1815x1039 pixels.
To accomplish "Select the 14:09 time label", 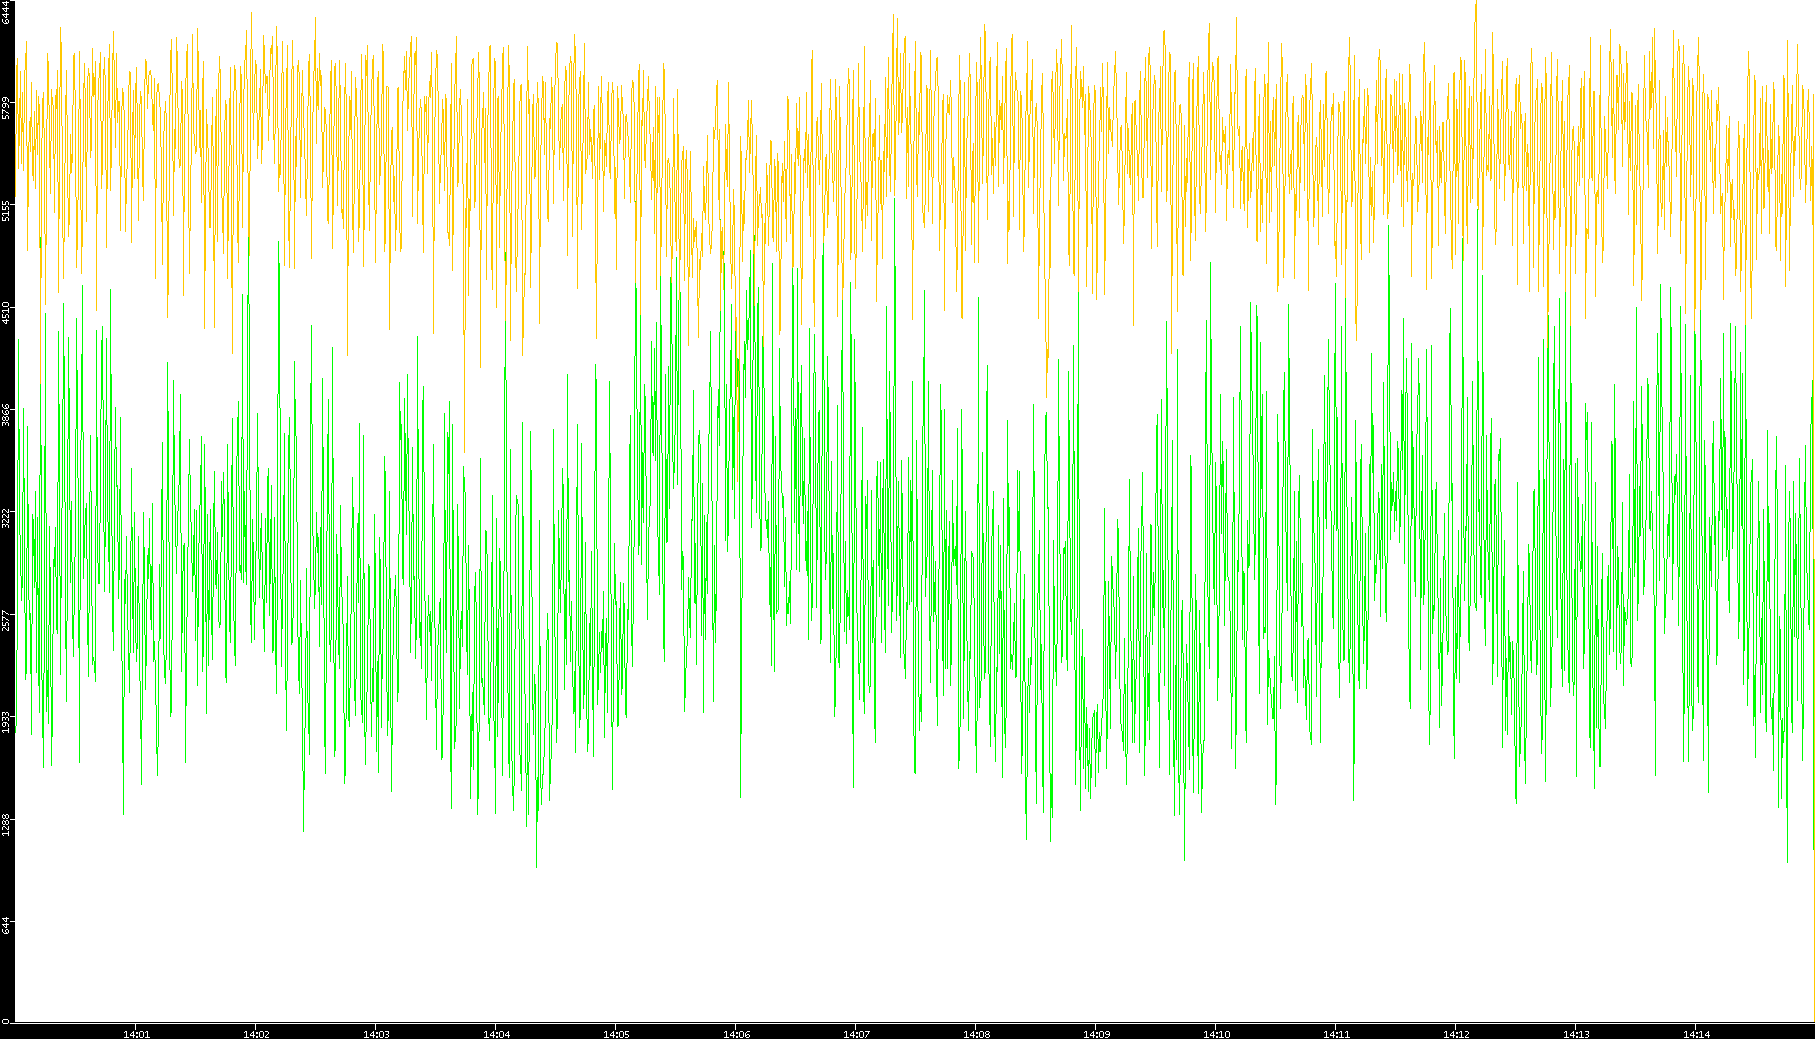I will (x=1096, y=1034).
